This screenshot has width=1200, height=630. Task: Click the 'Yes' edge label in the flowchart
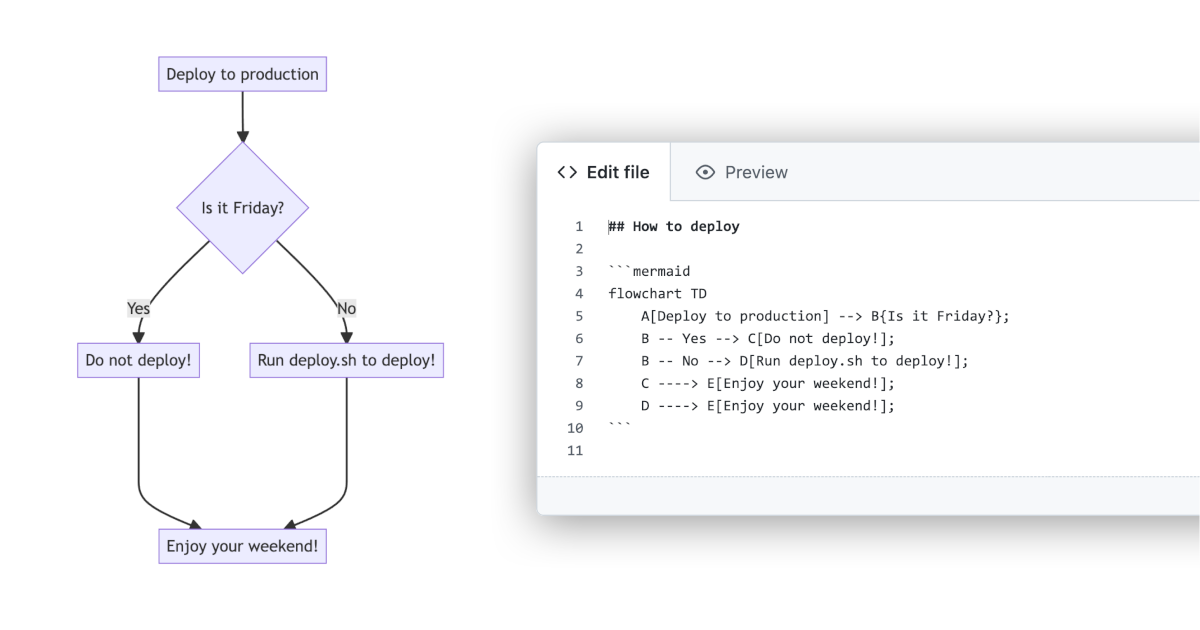(x=137, y=308)
